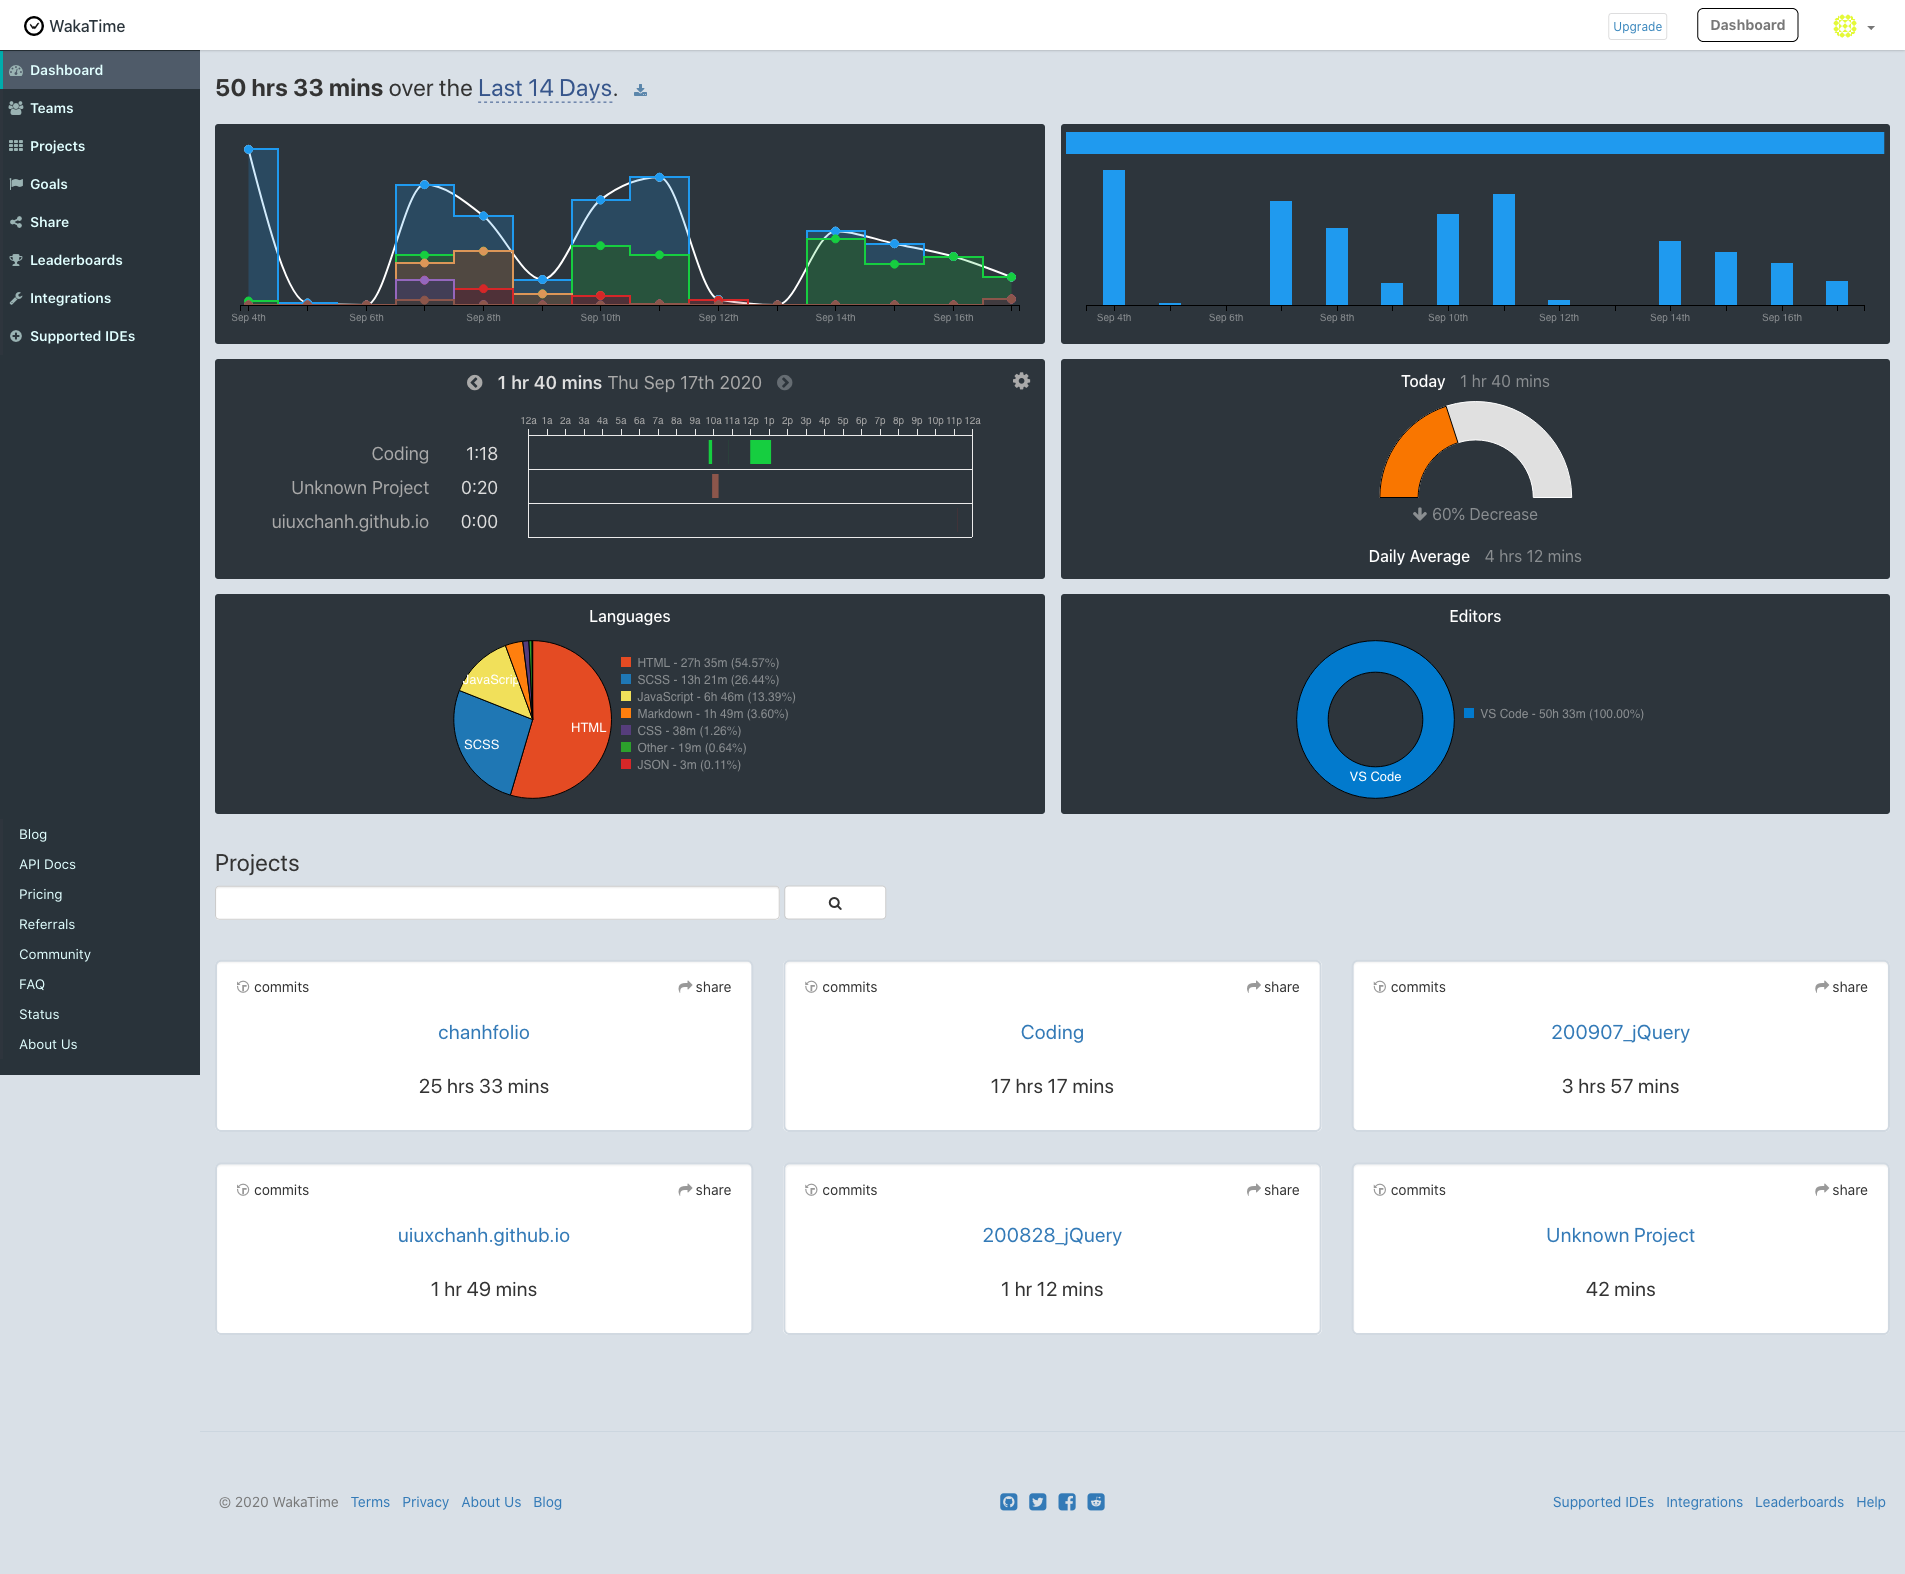Click share icon on Unknown Project card
This screenshot has height=1574, width=1905.
click(x=1822, y=1190)
